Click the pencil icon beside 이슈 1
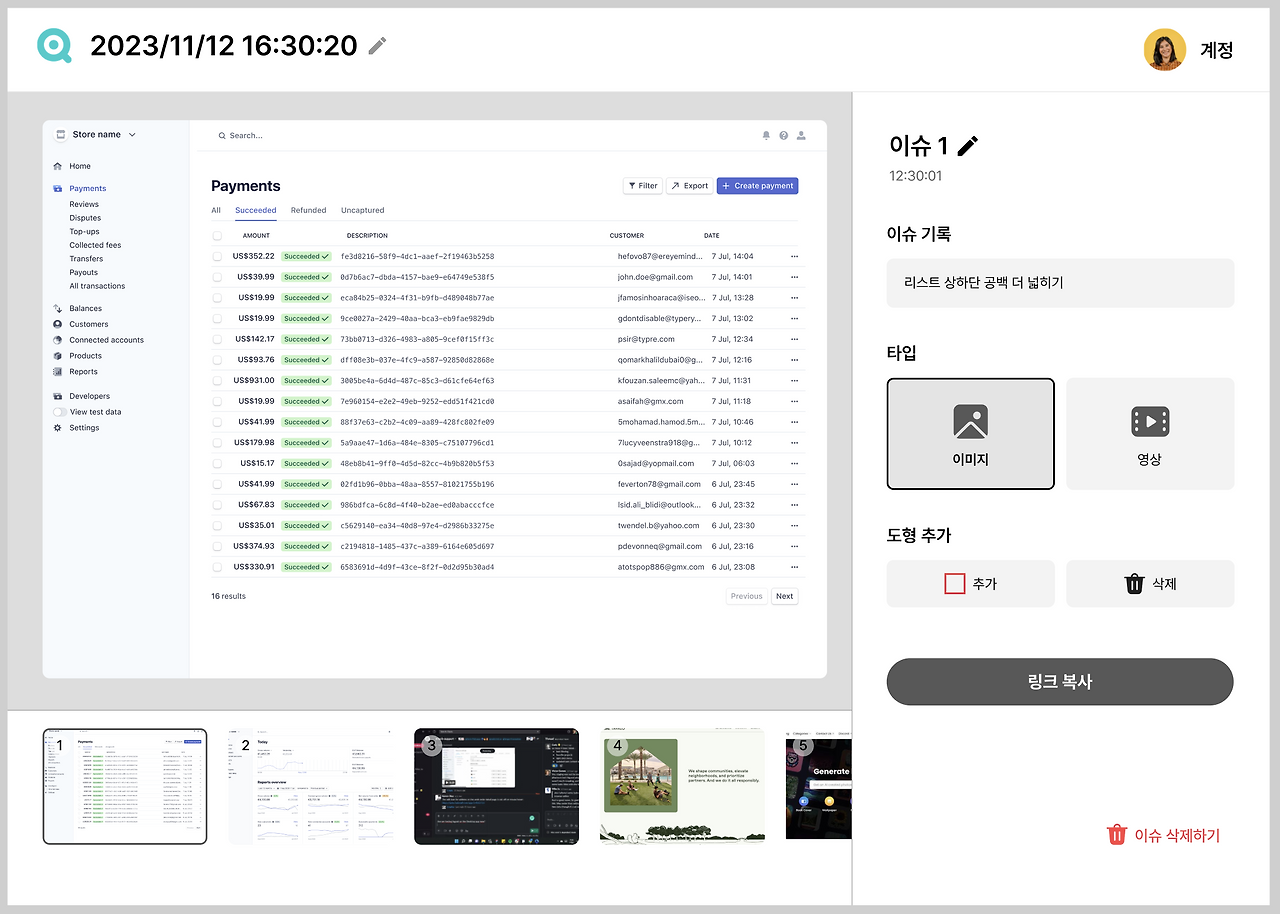 (968, 145)
